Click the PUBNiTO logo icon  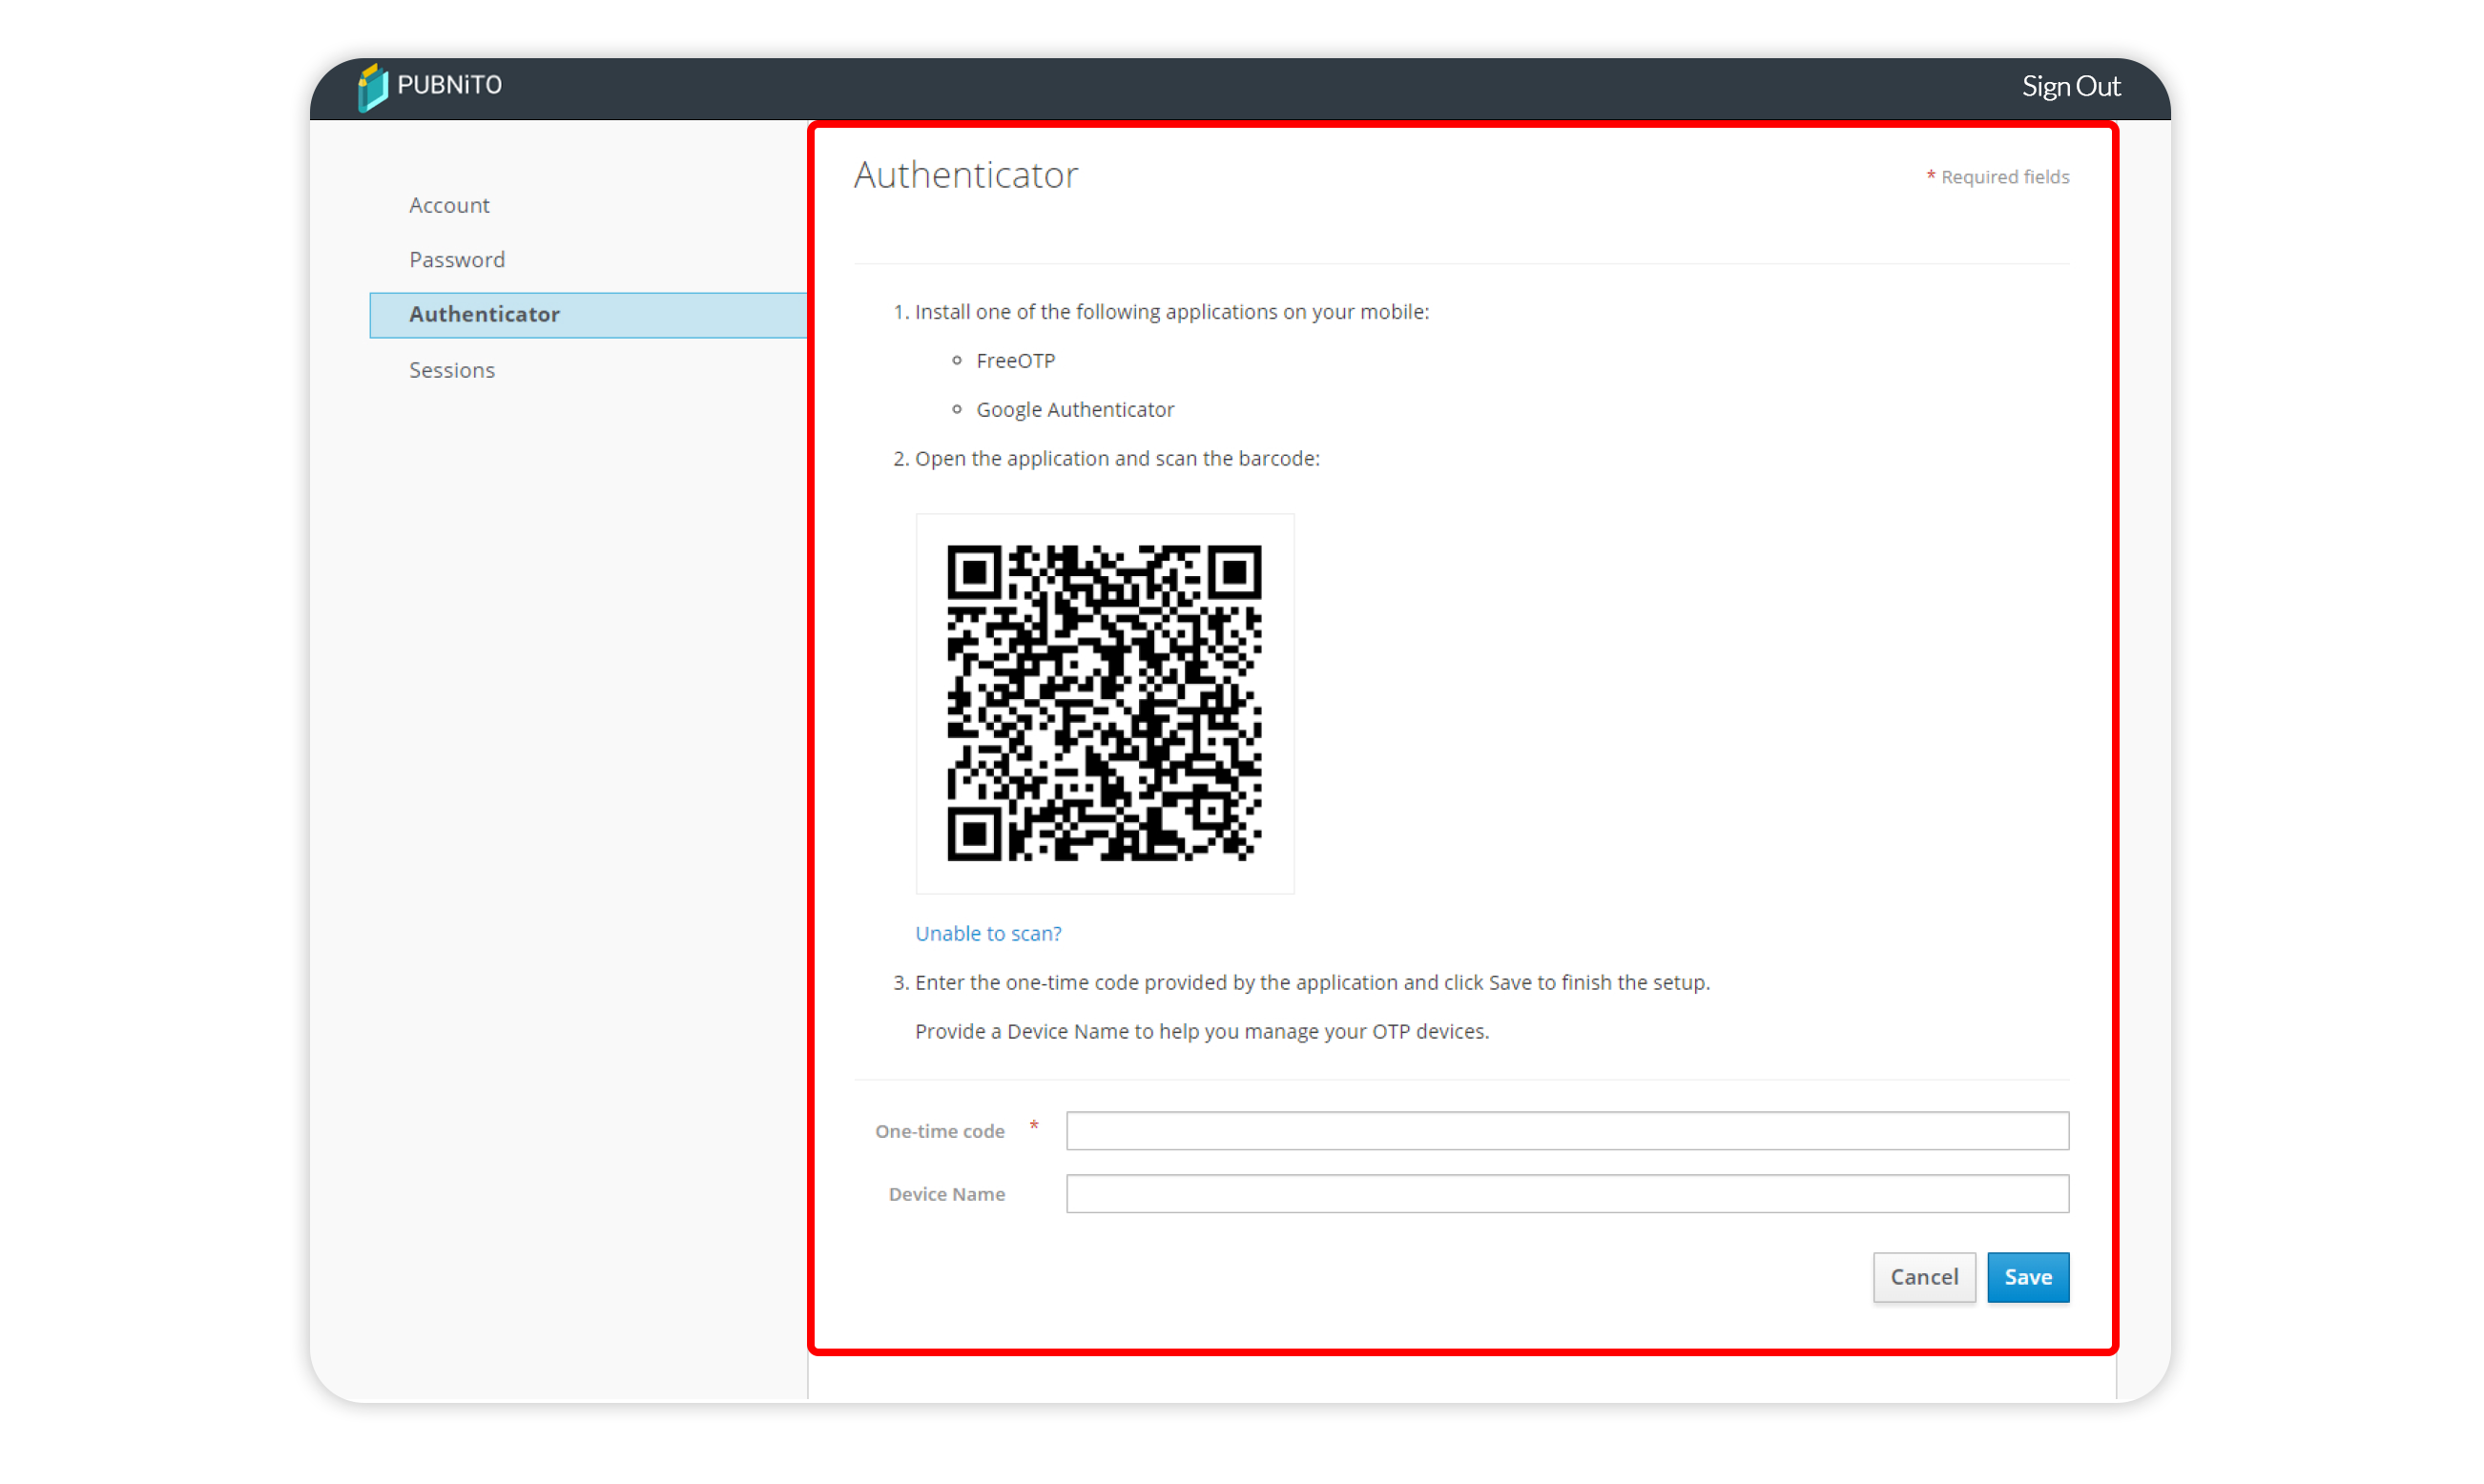pyautogui.click(x=373, y=86)
